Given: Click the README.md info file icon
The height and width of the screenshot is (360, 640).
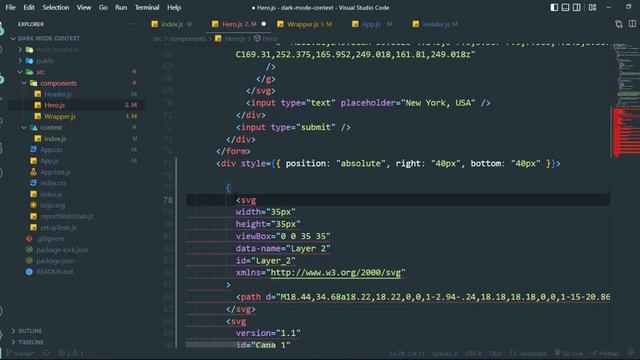Looking at the screenshot, I should [x=29, y=272].
